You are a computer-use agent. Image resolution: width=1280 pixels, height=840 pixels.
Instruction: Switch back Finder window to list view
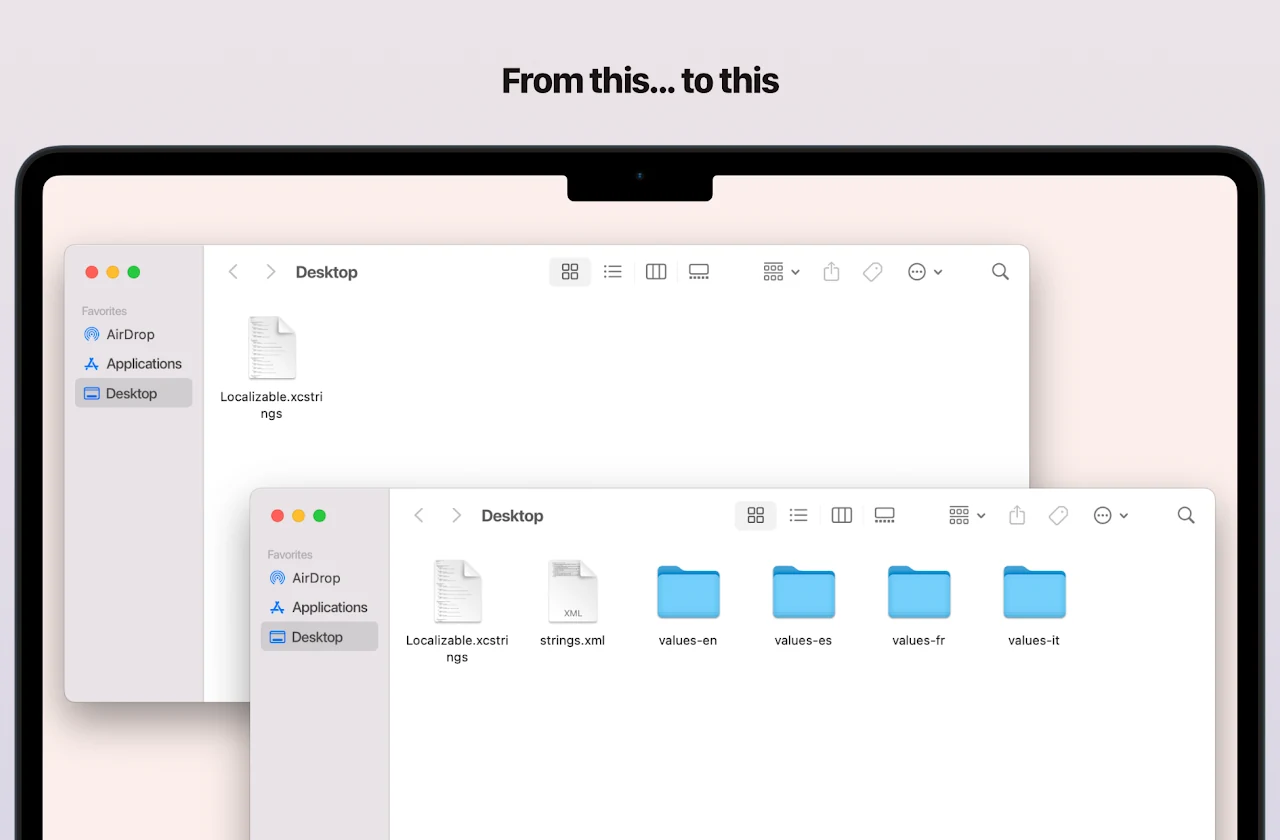pos(613,272)
